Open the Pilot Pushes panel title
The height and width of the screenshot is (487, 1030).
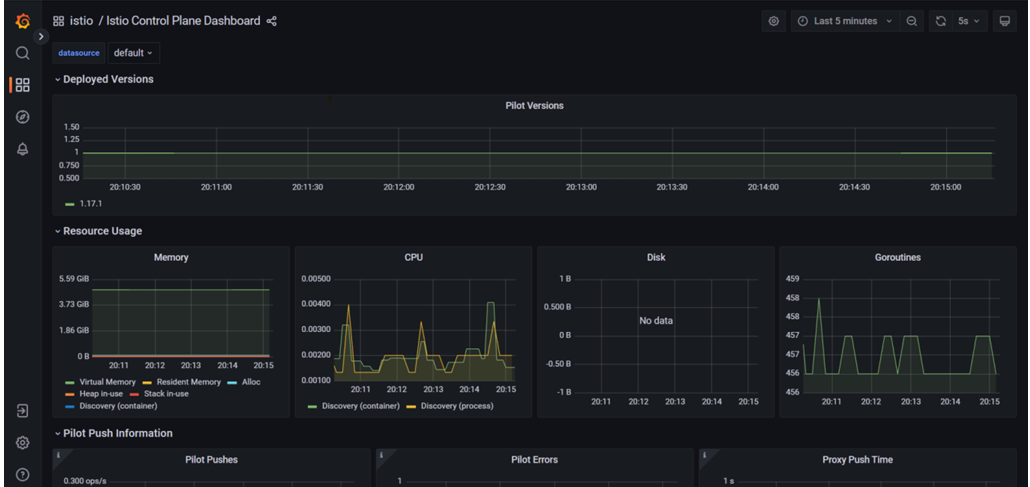[212, 459]
